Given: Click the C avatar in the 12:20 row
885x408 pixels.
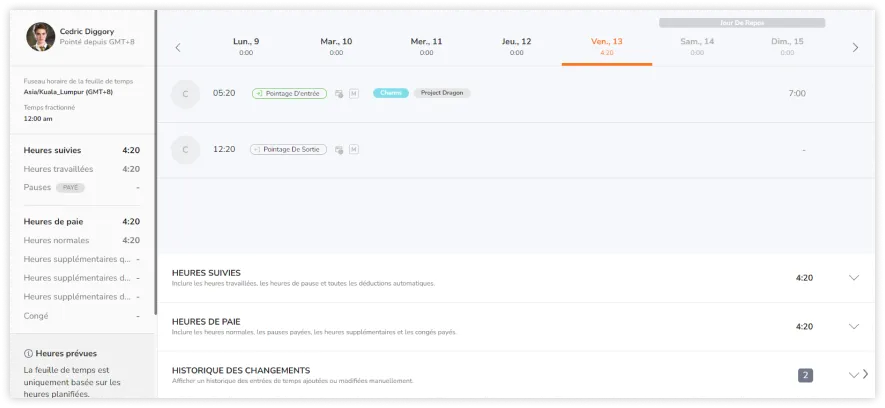Looking at the screenshot, I should pos(185,150).
